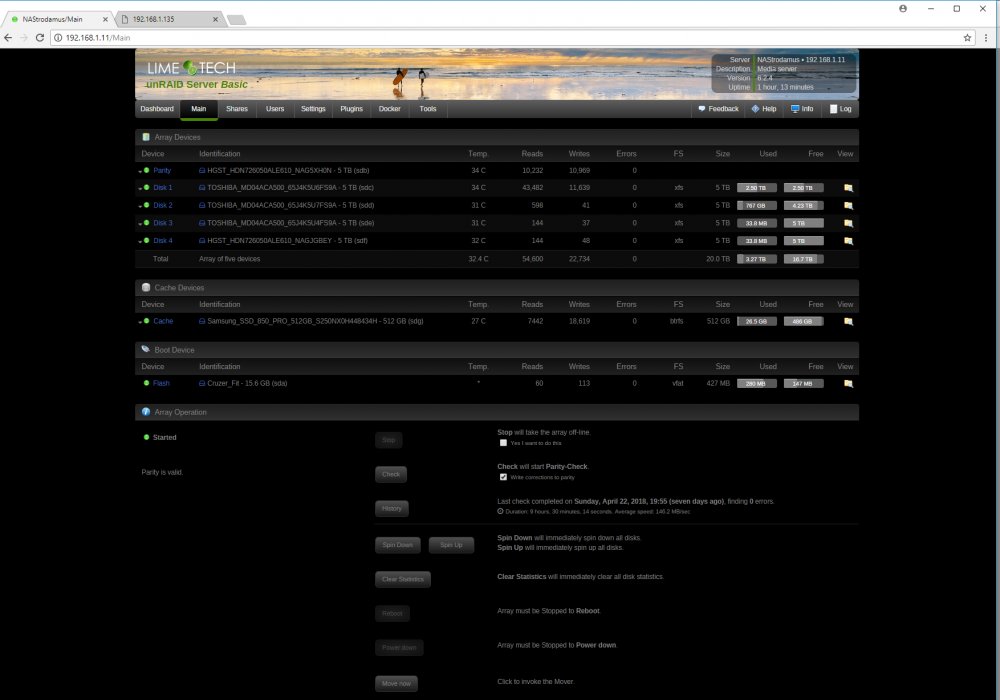1000x700 pixels.
Task: Open the Chrome menu (three dots)
Action: click(x=986, y=38)
